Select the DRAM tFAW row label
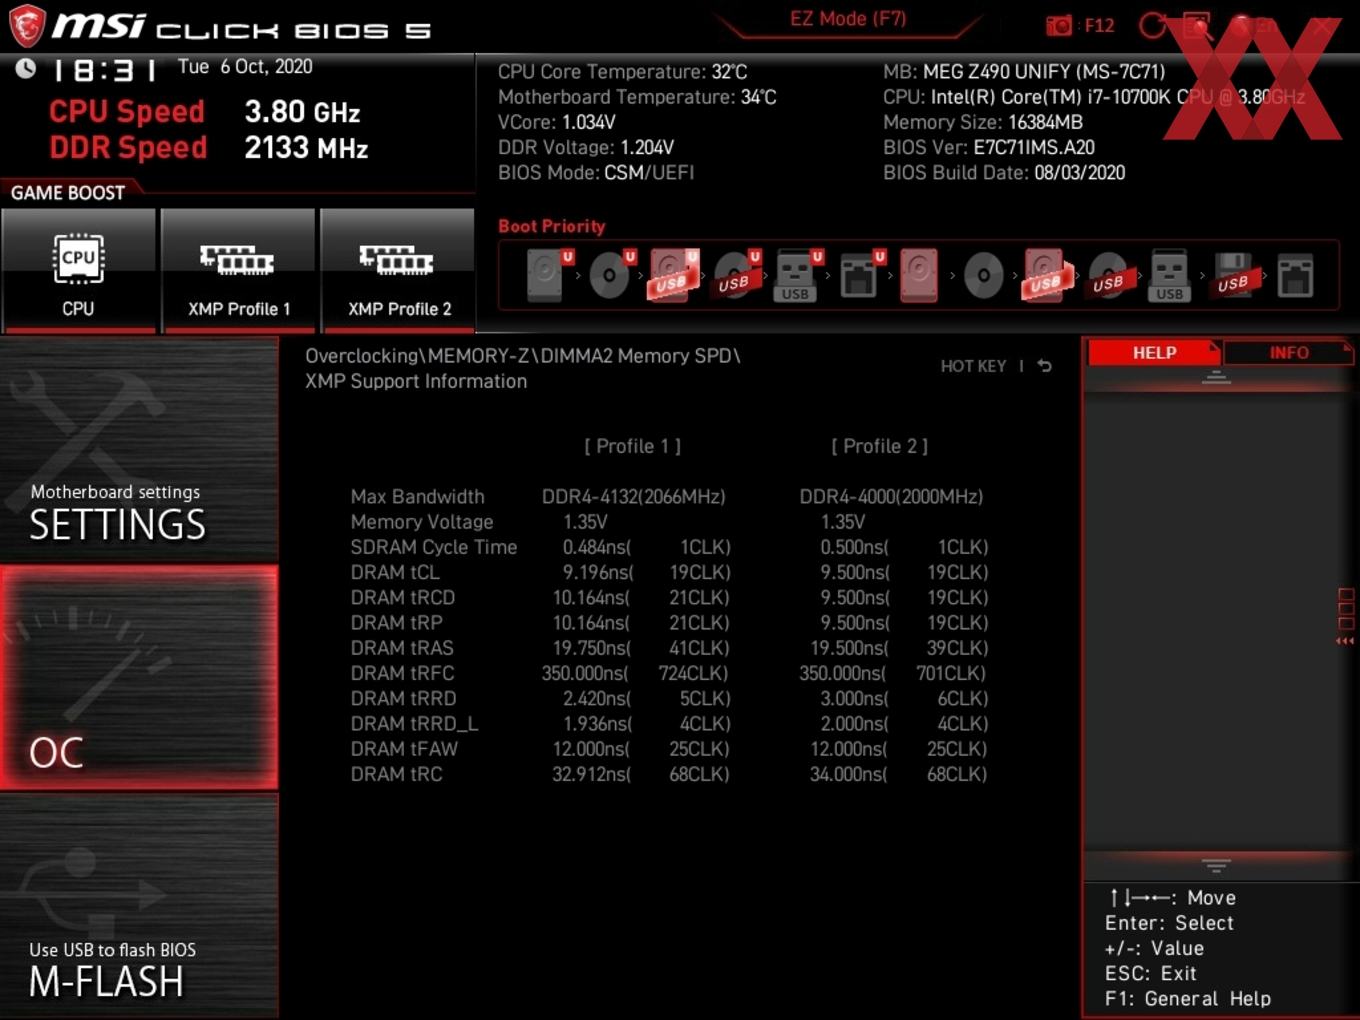The image size is (1360, 1020). pyautogui.click(x=404, y=748)
